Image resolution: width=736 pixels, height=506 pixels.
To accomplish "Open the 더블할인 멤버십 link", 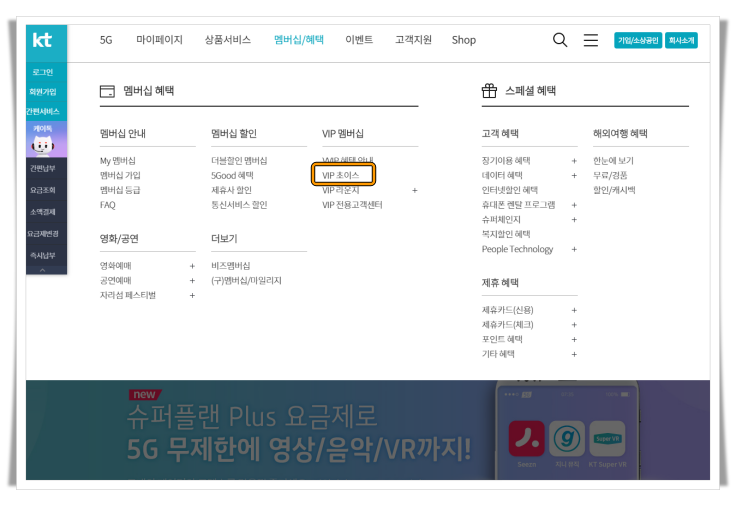I will click(239, 161).
